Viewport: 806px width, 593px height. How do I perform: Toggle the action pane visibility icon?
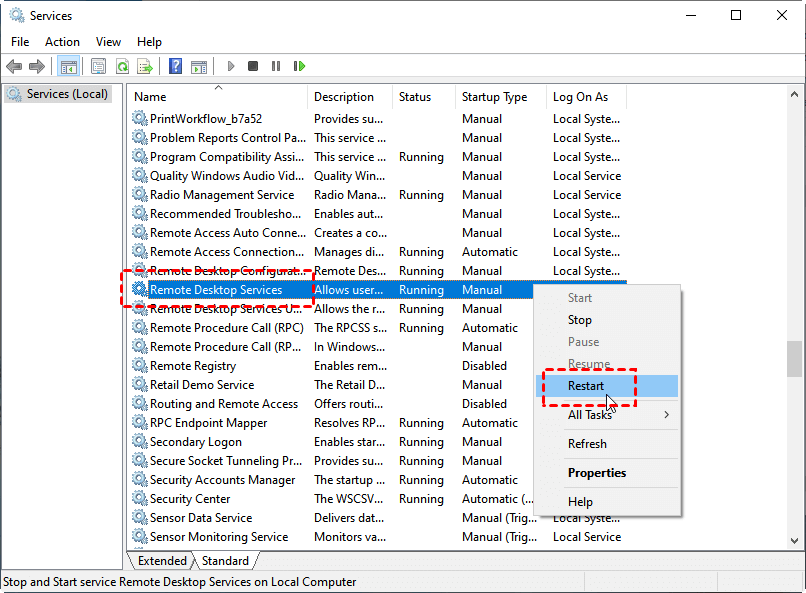(x=199, y=66)
